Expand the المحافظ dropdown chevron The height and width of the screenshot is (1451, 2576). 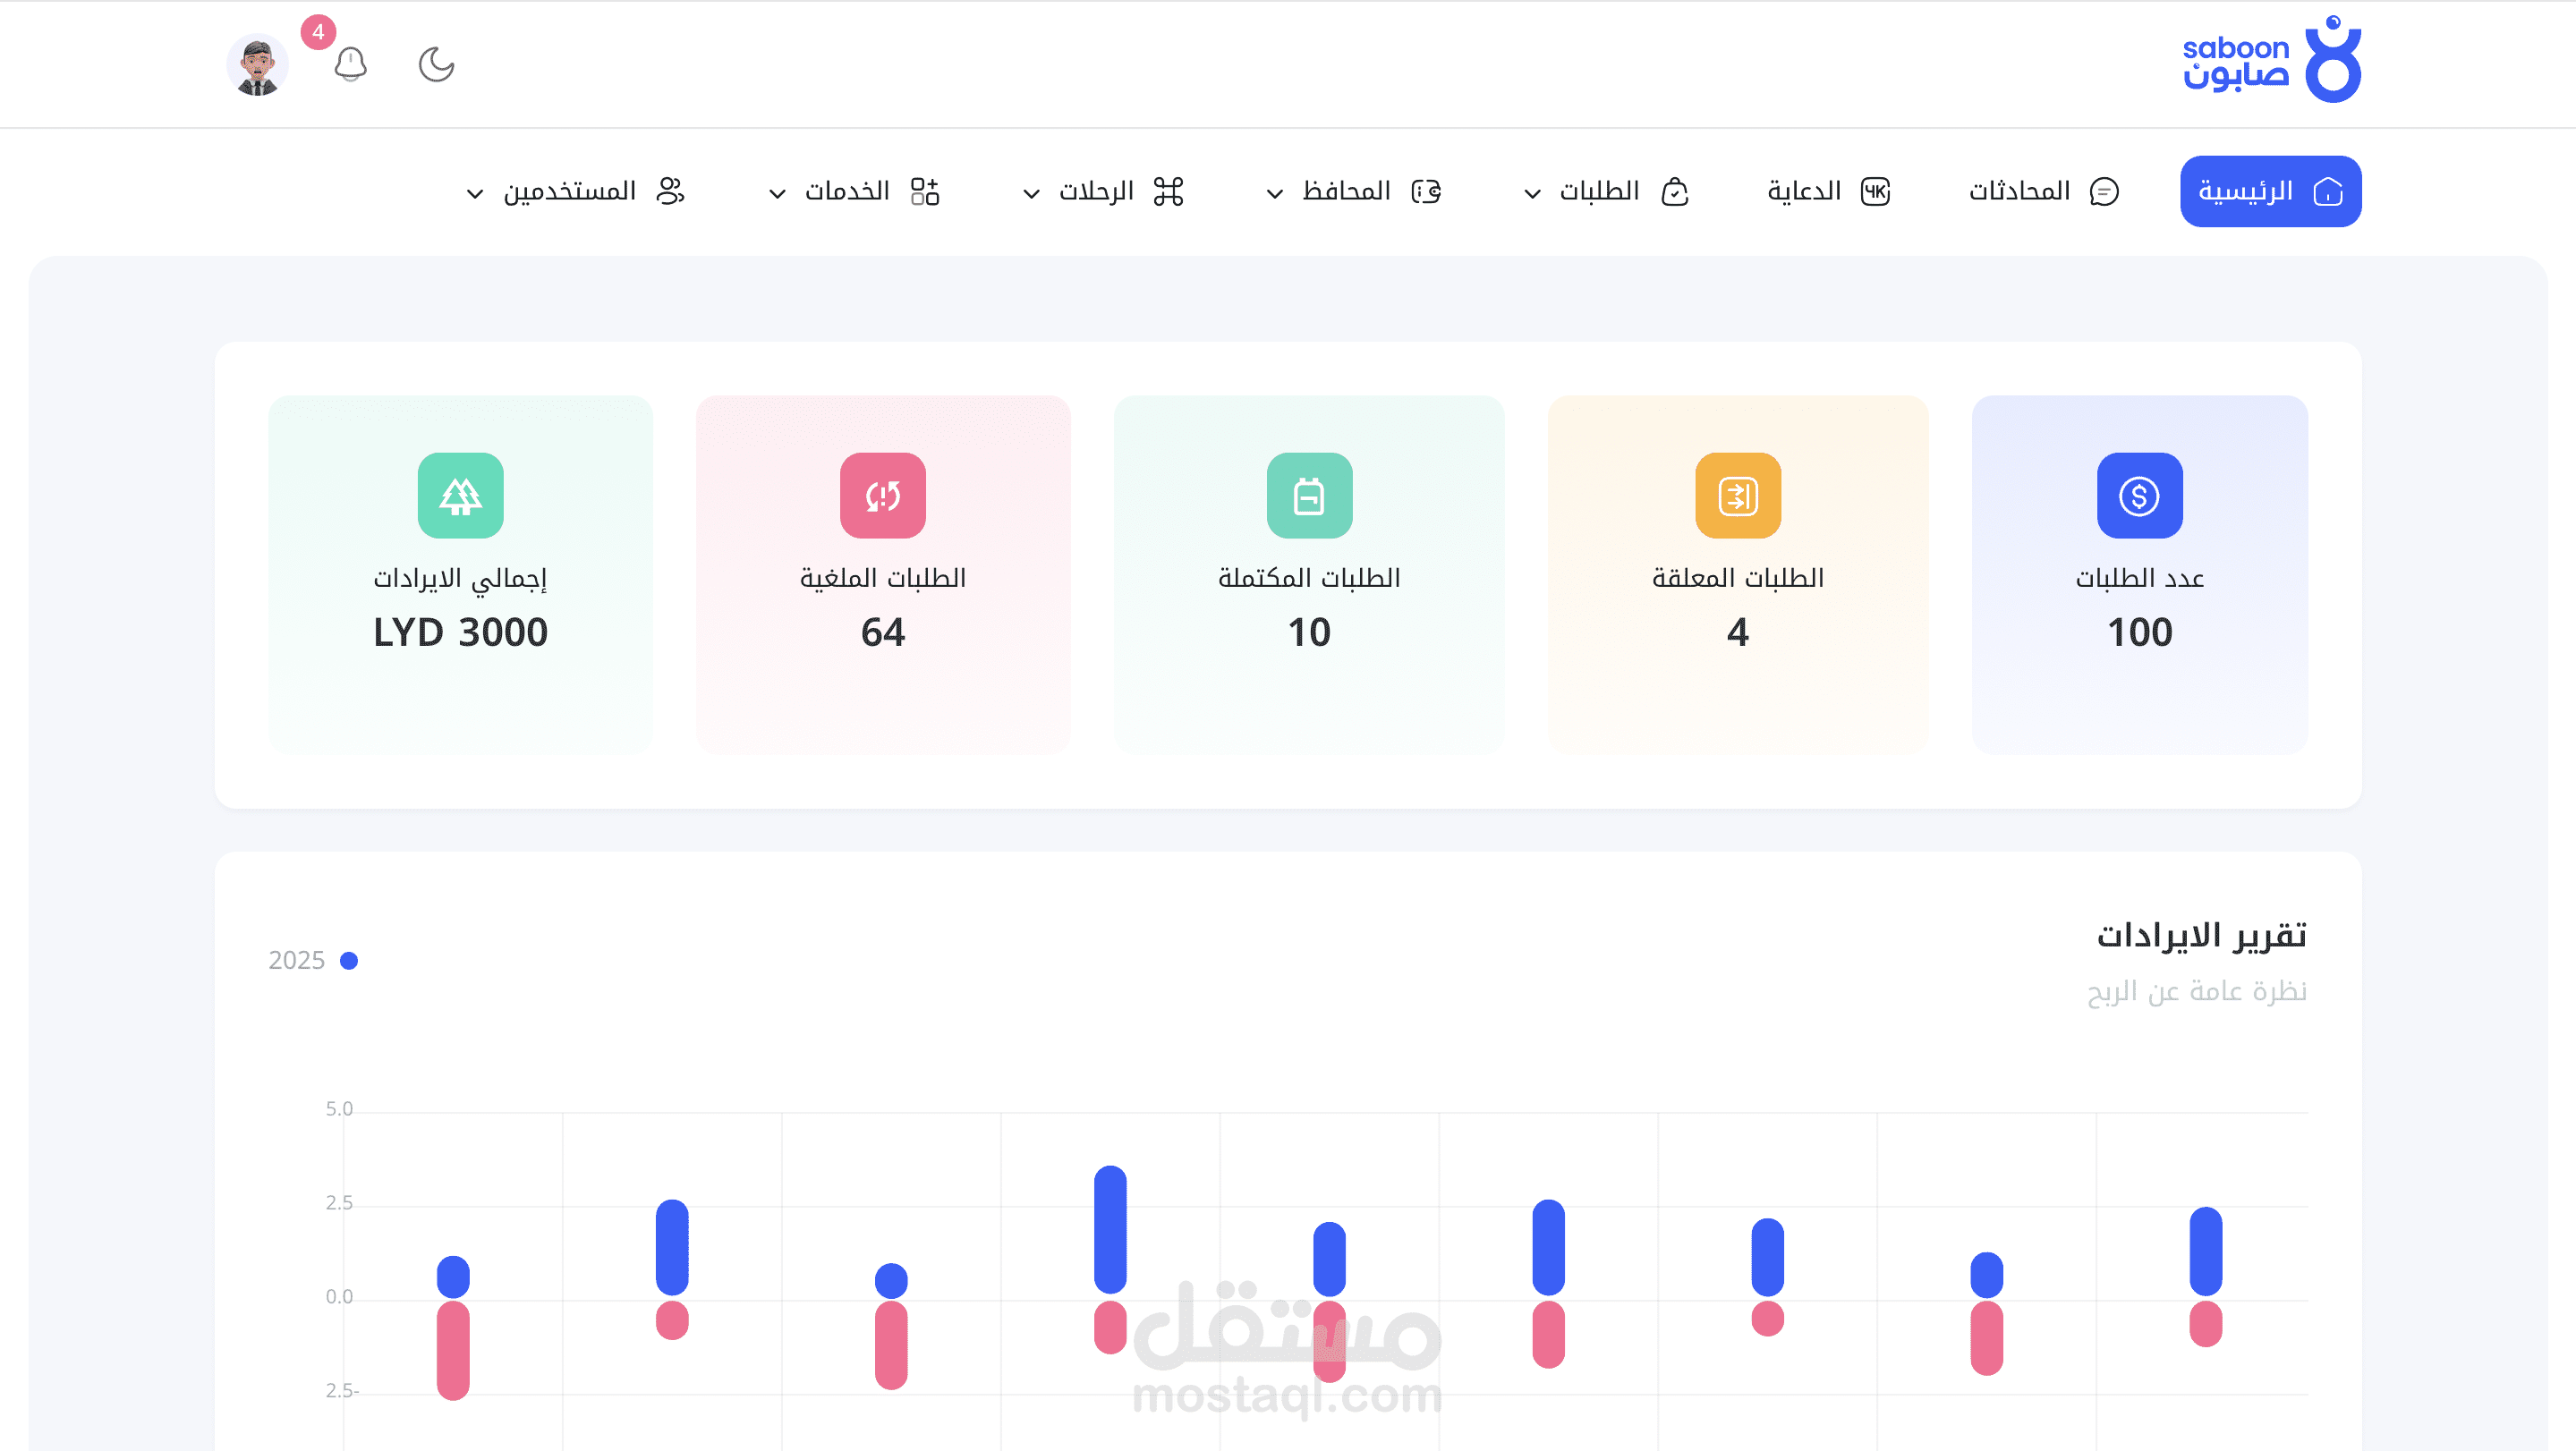(x=1275, y=193)
